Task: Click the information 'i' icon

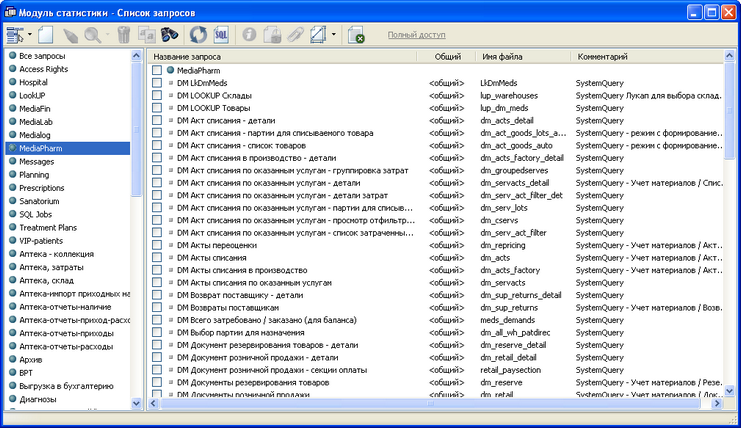Action: 249,34
